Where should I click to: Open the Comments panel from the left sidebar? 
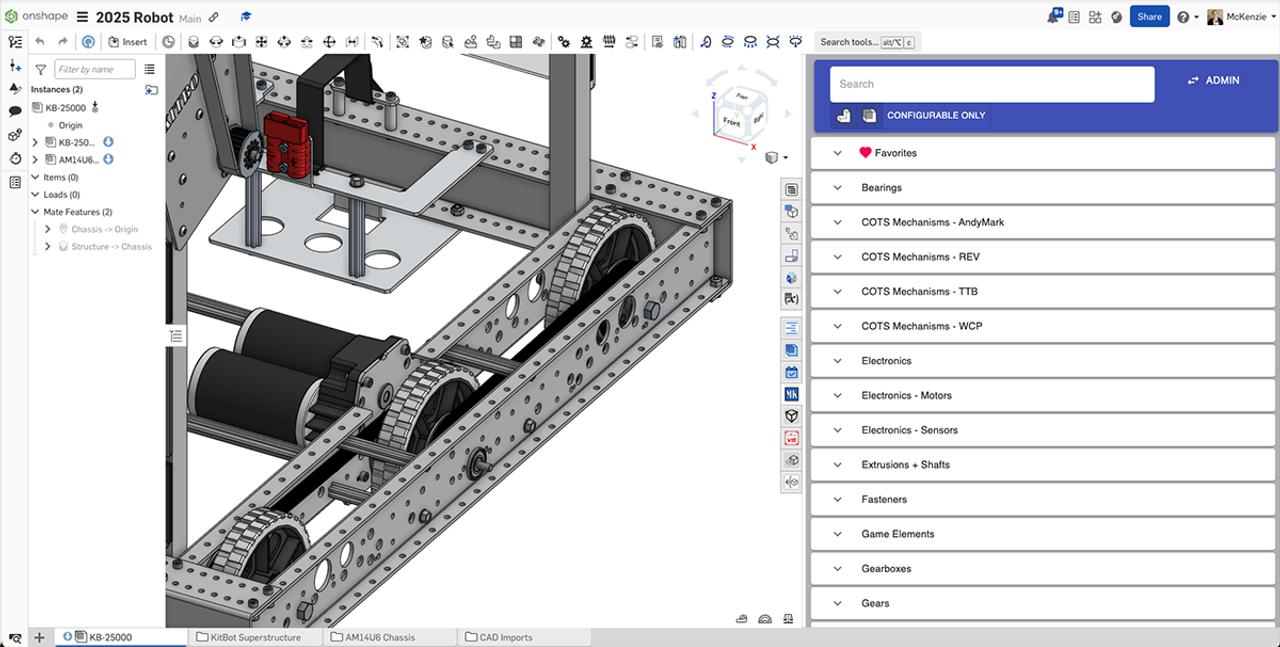pos(13,111)
